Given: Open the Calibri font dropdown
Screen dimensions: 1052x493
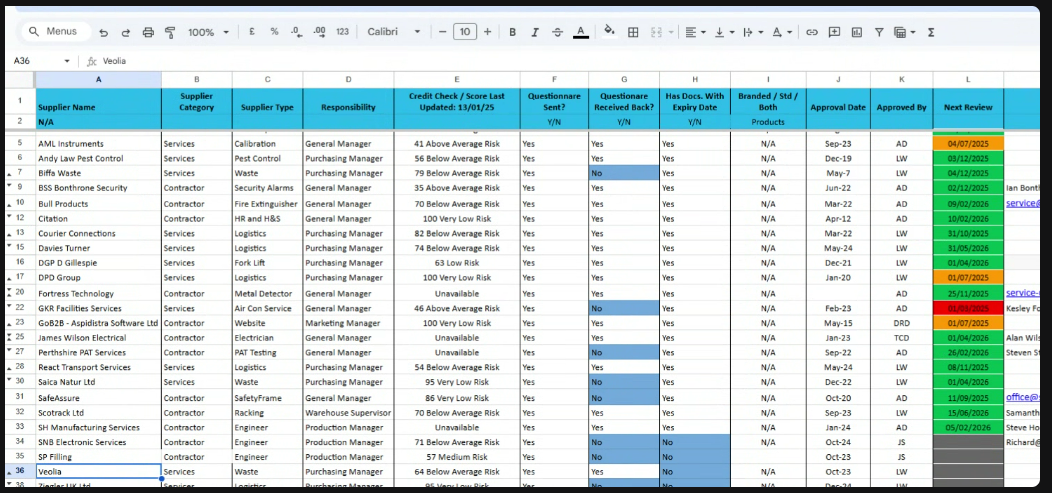Looking at the screenshot, I should click(394, 32).
